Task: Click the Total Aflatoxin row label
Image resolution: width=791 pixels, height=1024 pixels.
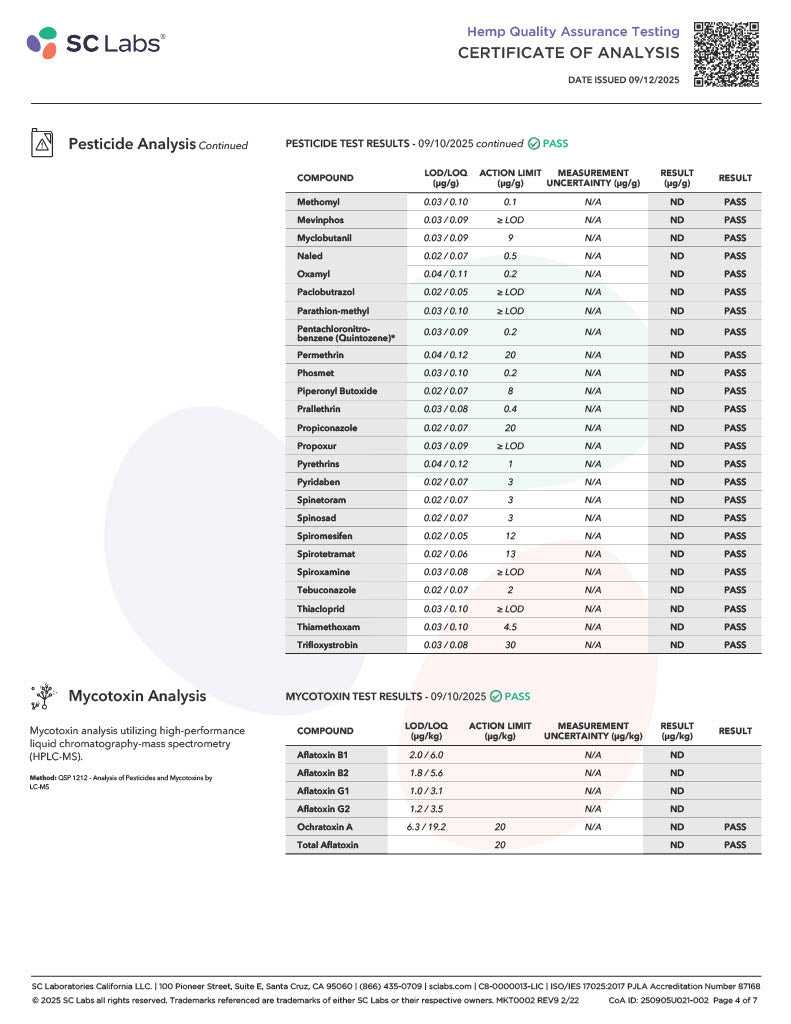Action: tap(327, 845)
